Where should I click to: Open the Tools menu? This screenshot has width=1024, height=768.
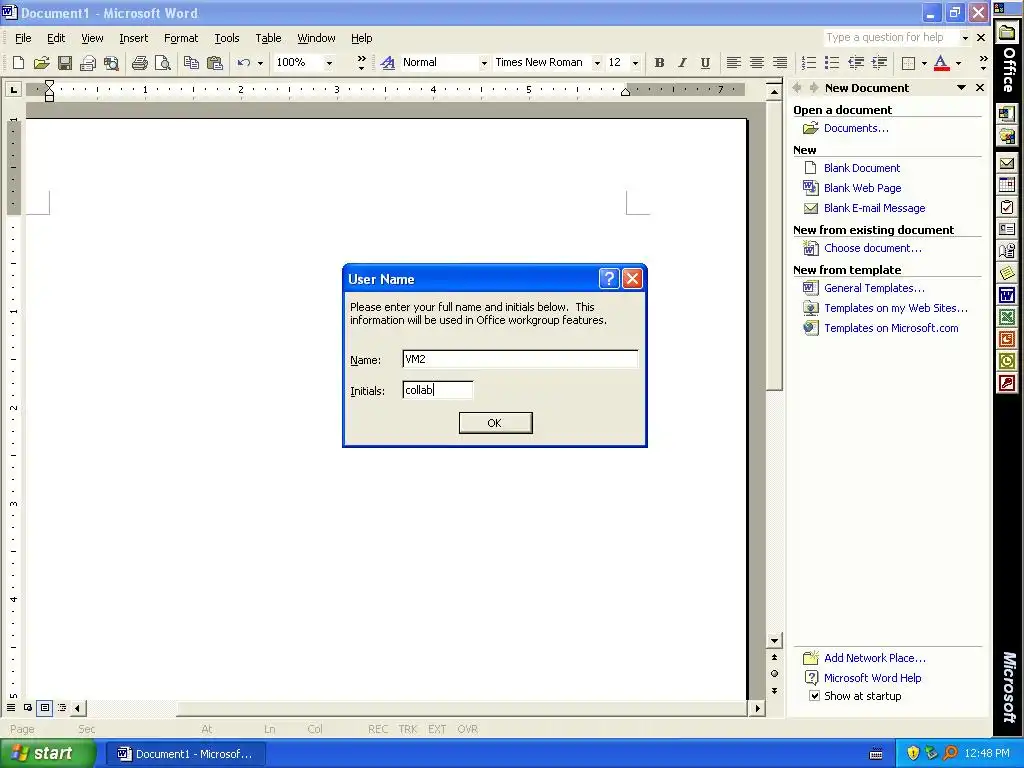click(x=227, y=38)
